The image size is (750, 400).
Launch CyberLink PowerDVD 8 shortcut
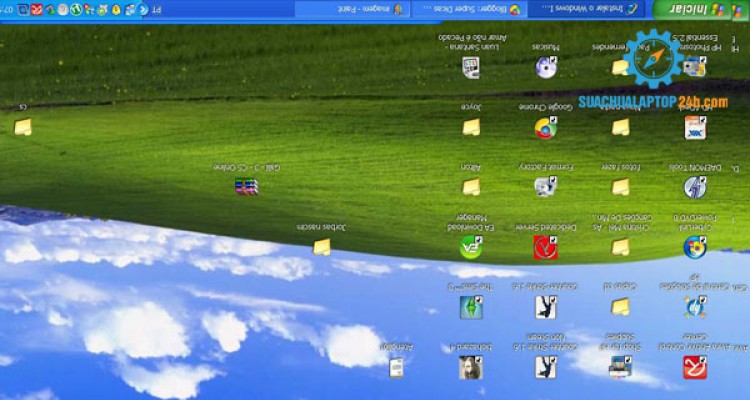[x=695, y=246]
